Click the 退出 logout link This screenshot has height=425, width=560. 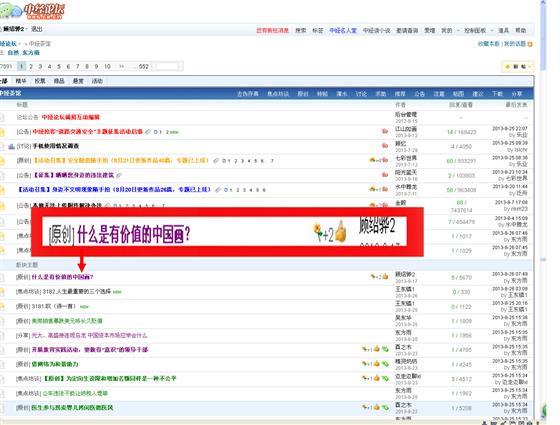tap(36, 29)
